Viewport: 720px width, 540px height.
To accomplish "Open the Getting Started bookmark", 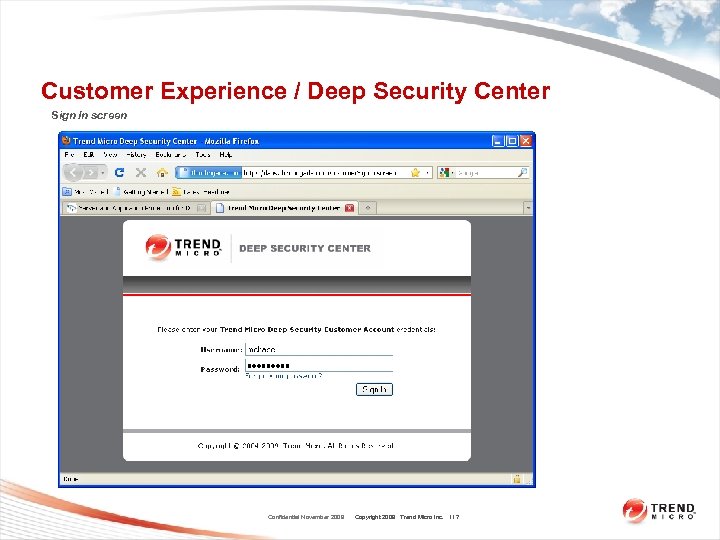I will click(x=141, y=191).
